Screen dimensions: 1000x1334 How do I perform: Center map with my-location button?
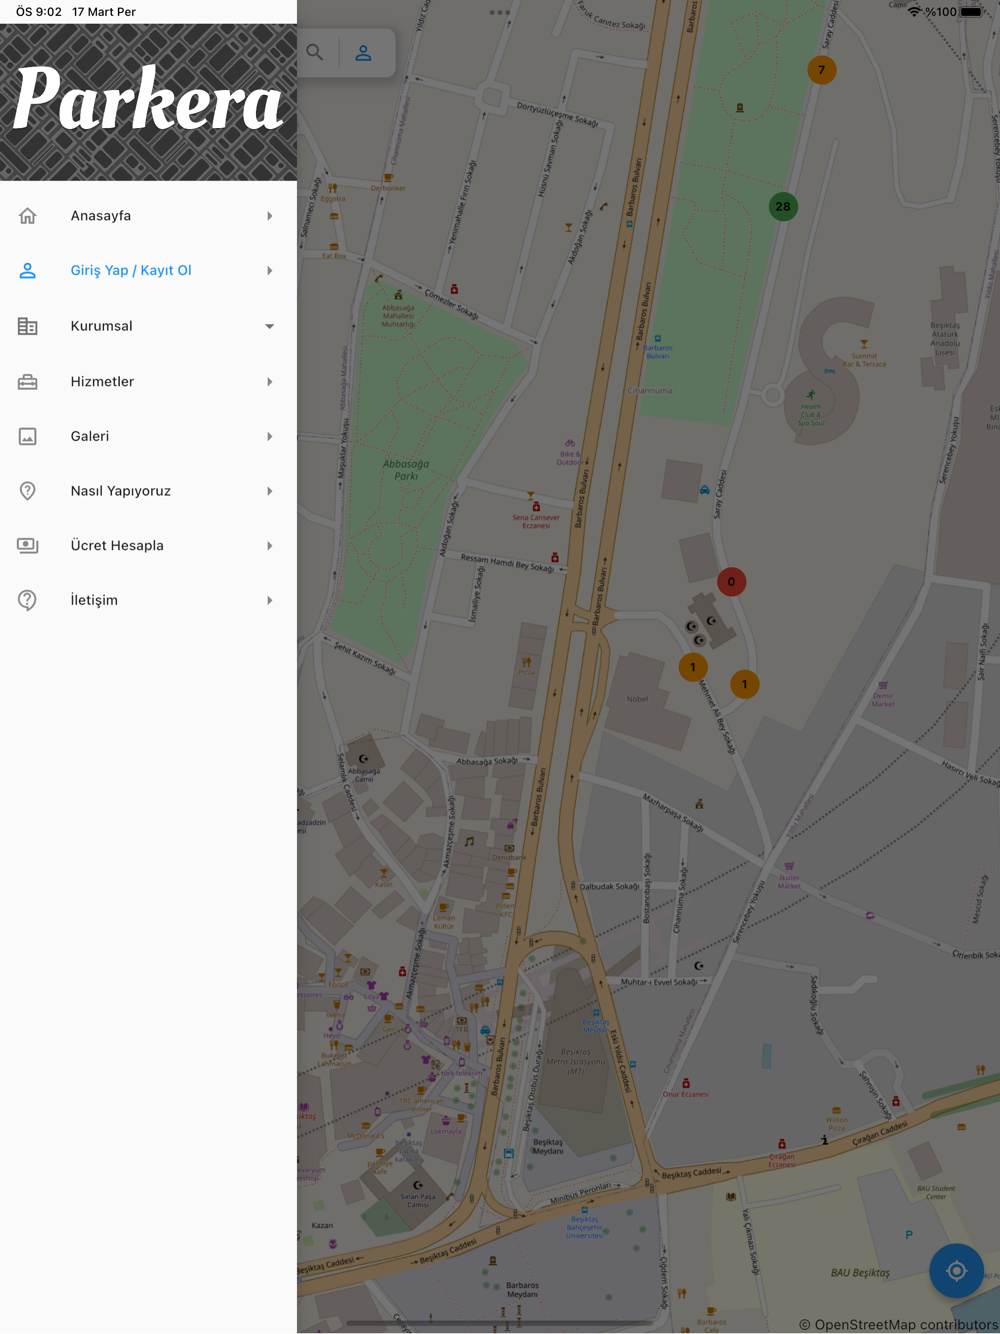(956, 1270)
